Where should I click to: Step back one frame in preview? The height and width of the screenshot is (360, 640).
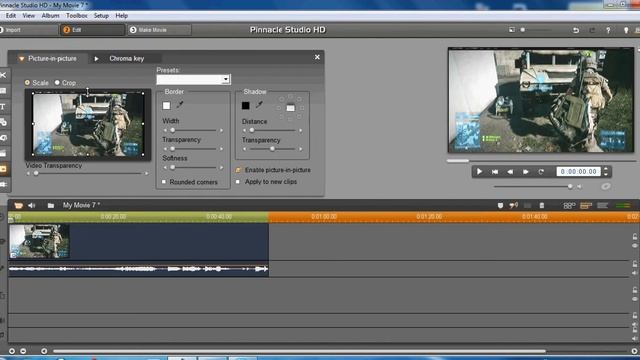(510, 172)
